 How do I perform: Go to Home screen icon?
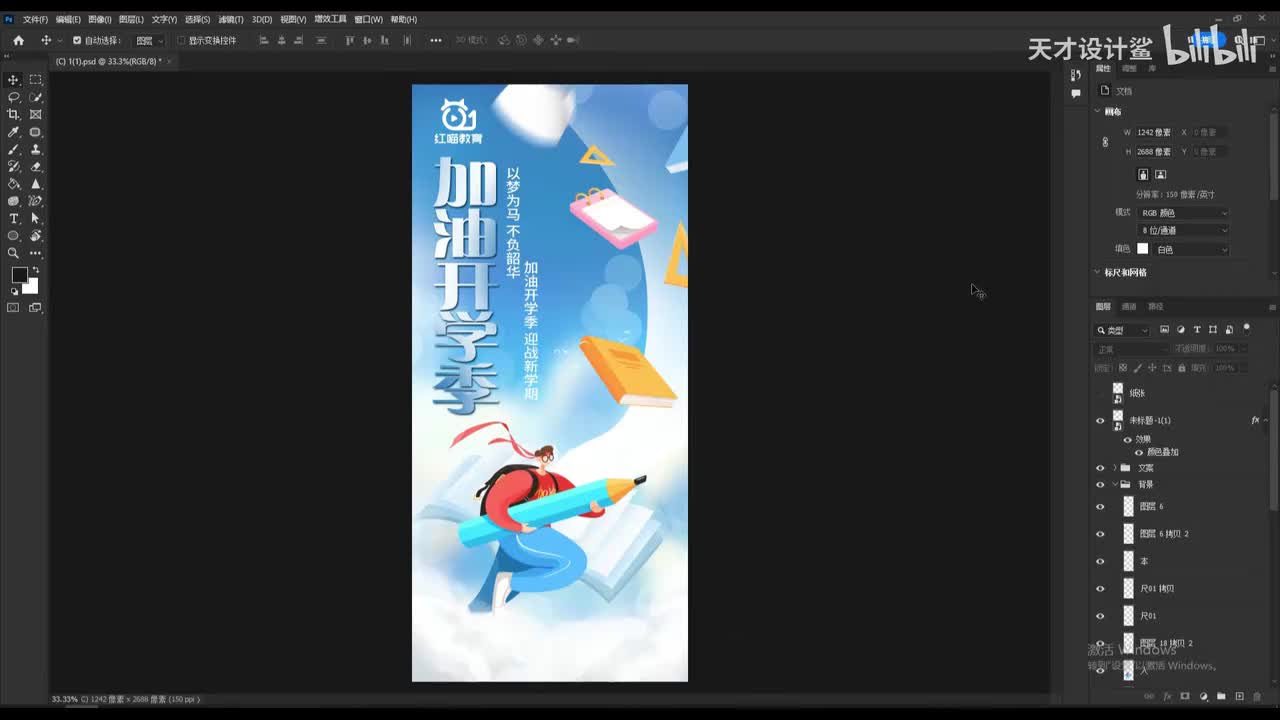tap(18, 40)
